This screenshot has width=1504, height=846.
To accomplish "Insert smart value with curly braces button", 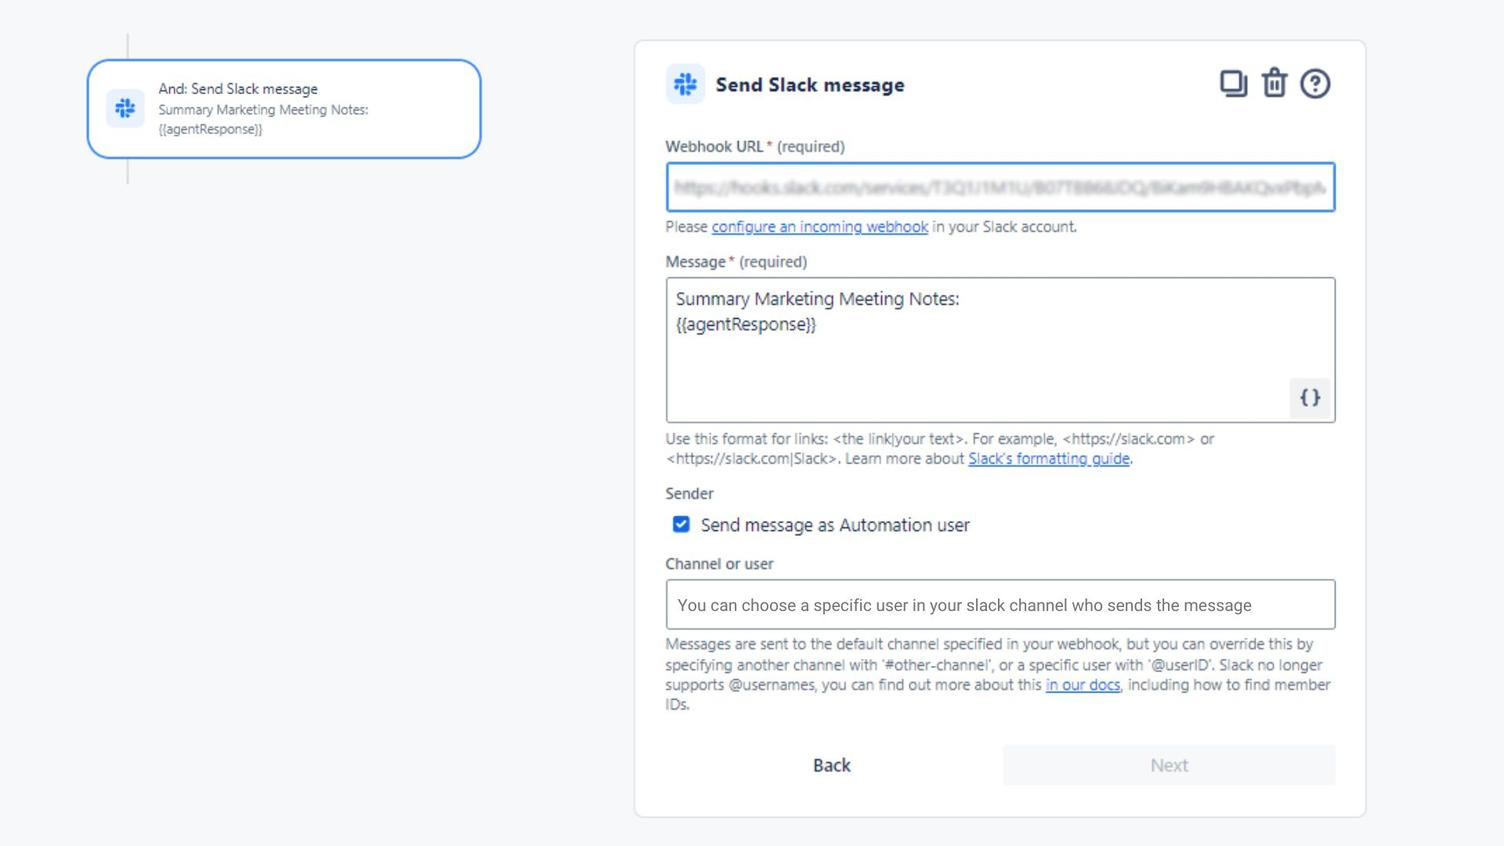I will tap(1310, 398).
